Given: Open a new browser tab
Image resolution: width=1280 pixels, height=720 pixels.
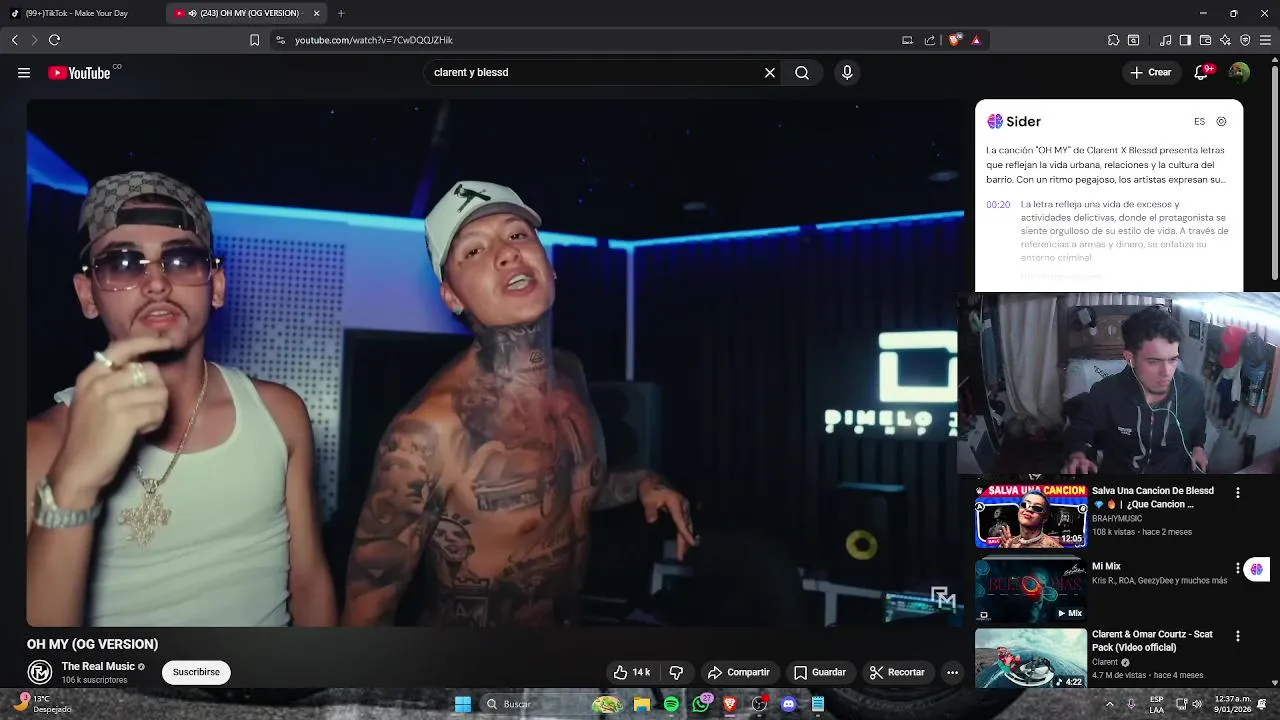Looking at the screenshot, I should tap(341, 13).
